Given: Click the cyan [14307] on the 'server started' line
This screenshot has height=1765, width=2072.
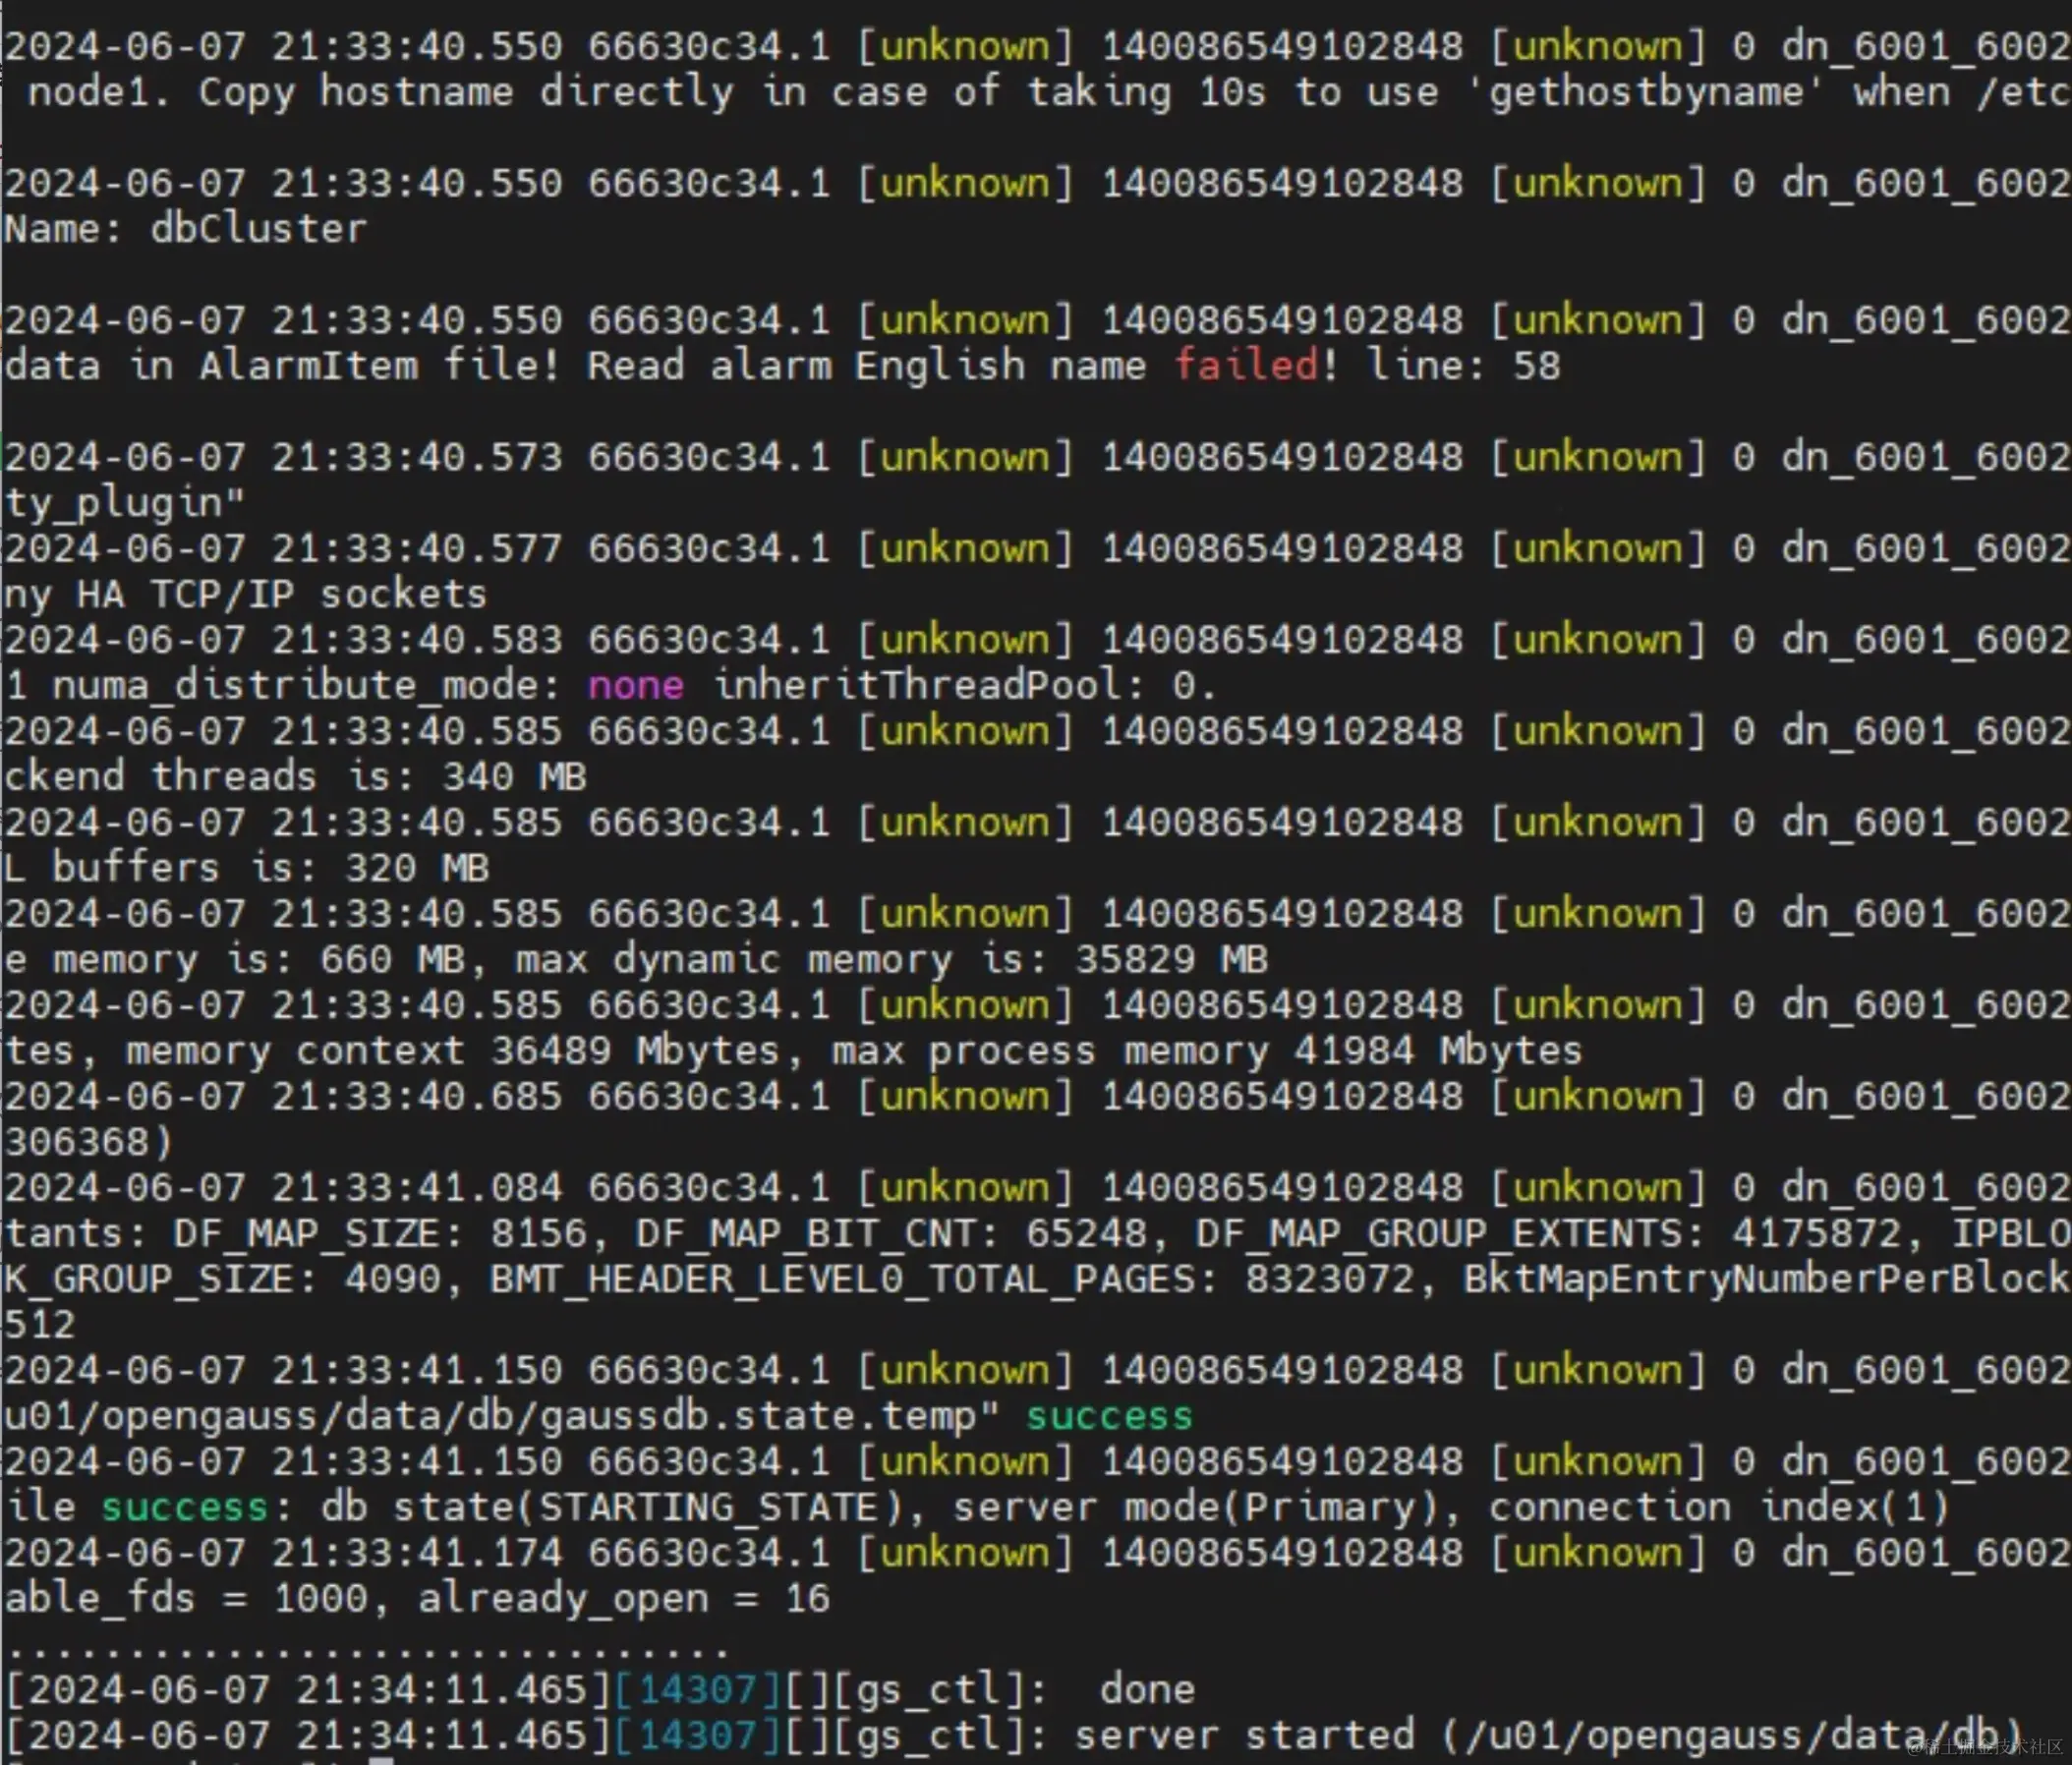Looking at the screenshot, I should [x=696, y=1735].
